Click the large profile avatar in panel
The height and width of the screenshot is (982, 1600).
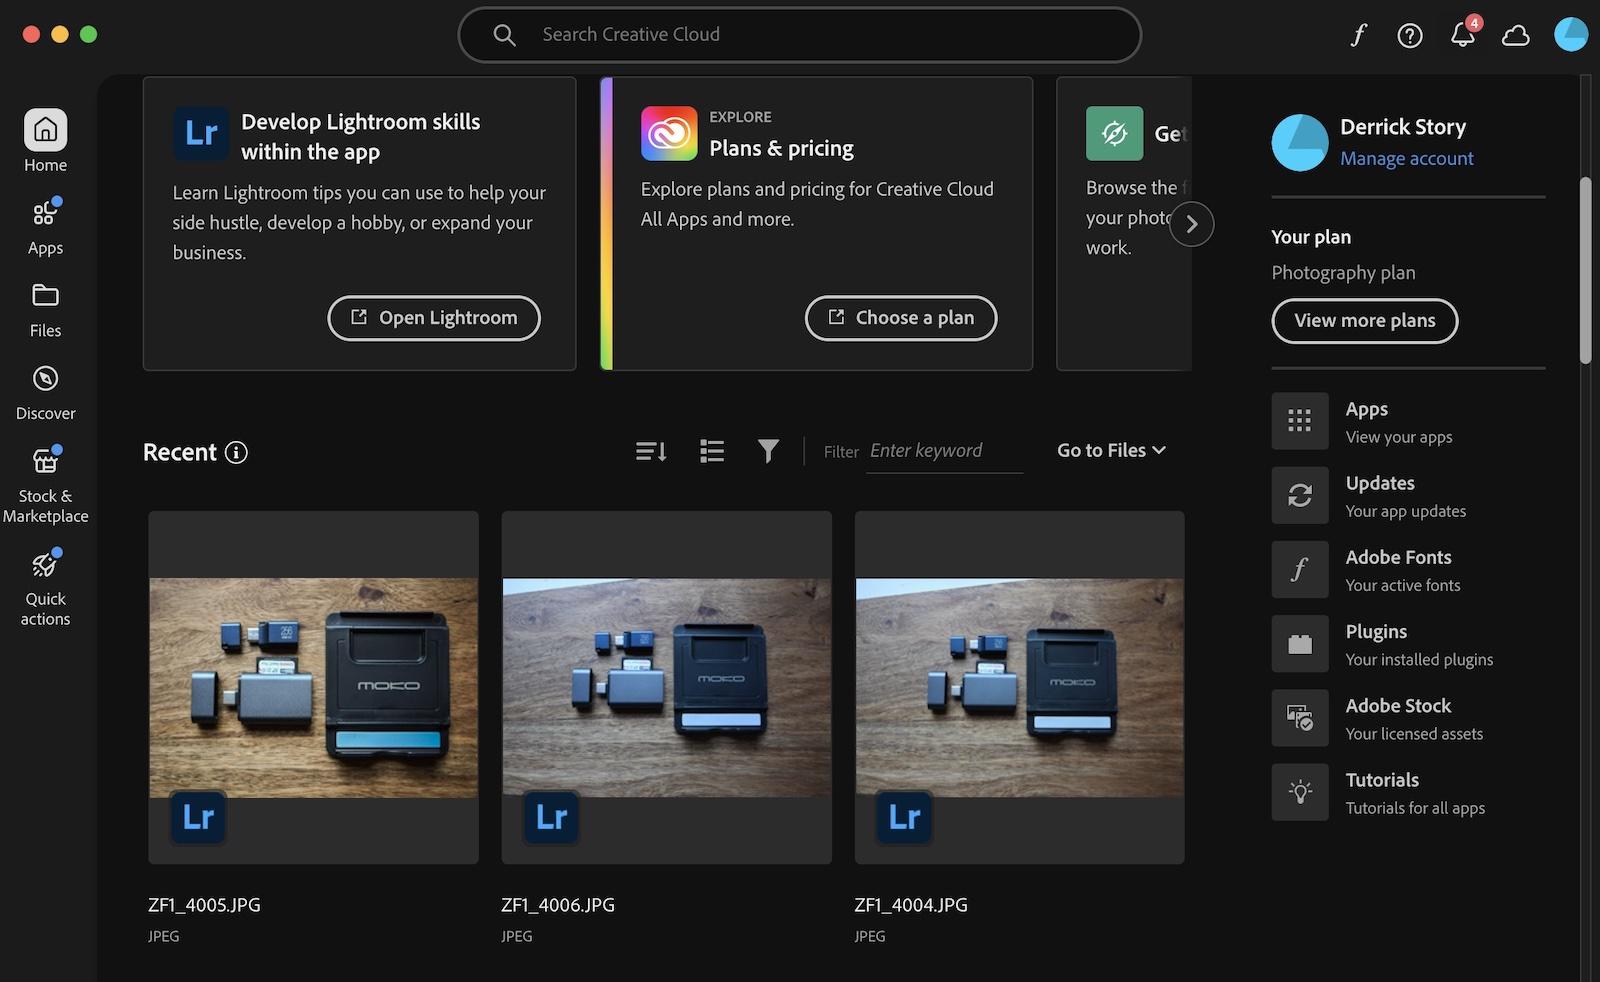pos(1299,142)
